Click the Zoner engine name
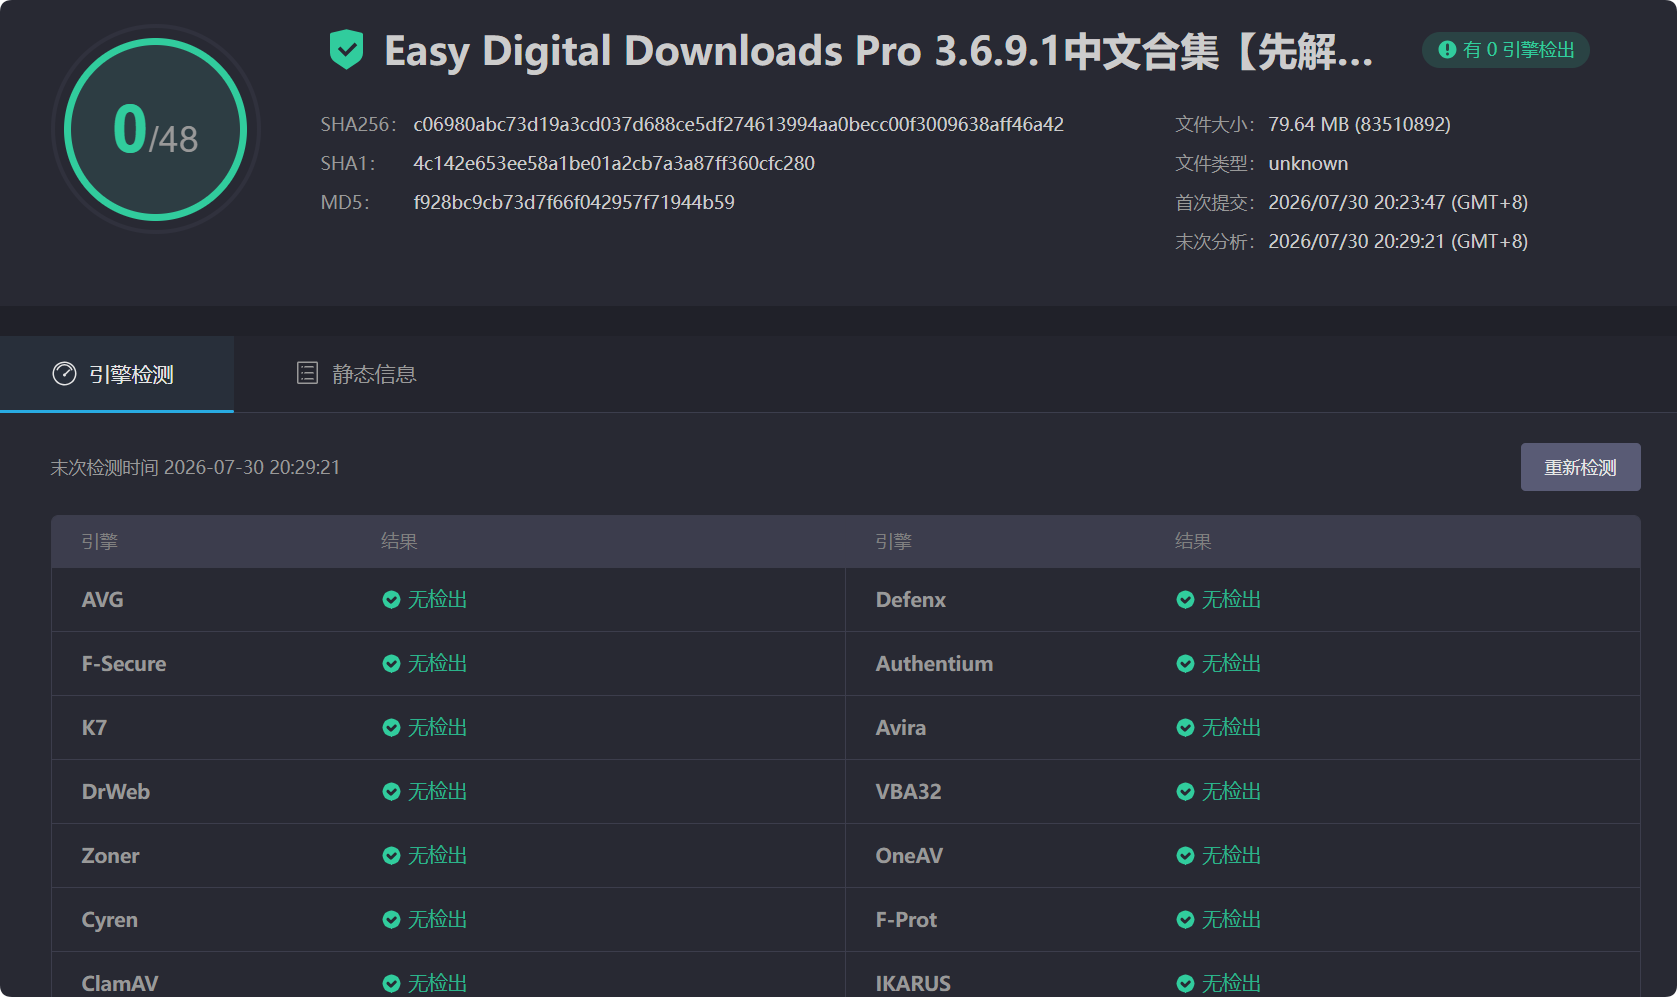 [x=110, y=856]
